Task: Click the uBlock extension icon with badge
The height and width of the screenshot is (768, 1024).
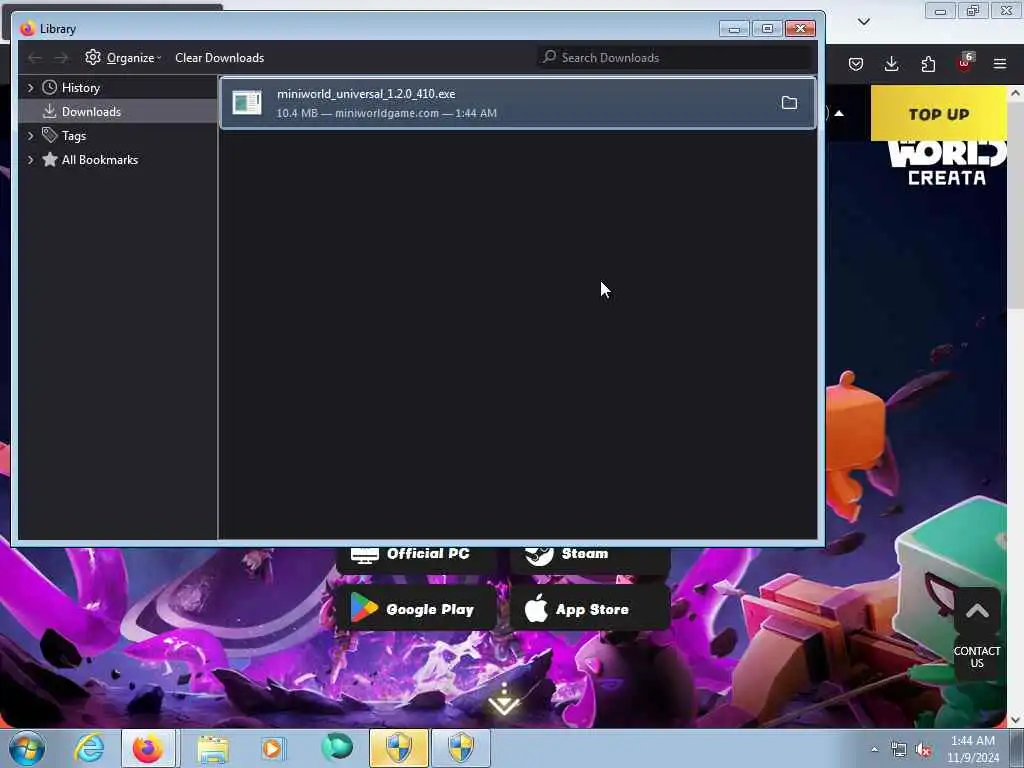Action: point(965,63)
